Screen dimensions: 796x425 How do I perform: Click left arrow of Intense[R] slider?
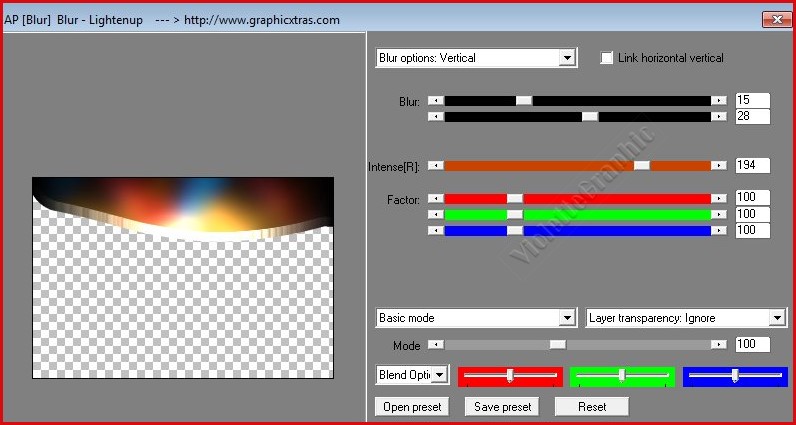(434, 165)
